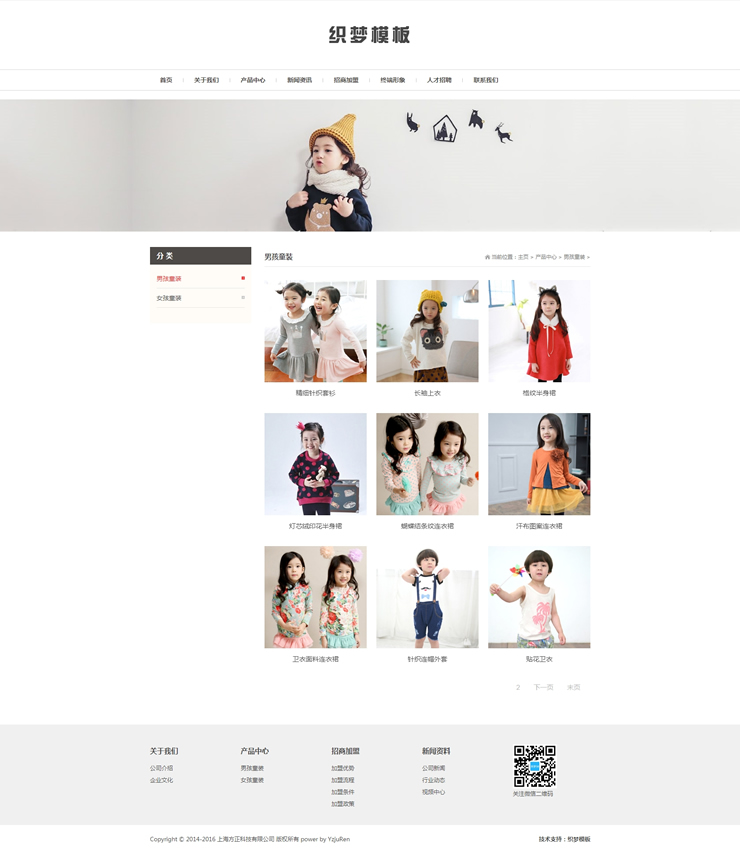
Task: Open the 加盟流程 footer link
Action: click(343, 780)
